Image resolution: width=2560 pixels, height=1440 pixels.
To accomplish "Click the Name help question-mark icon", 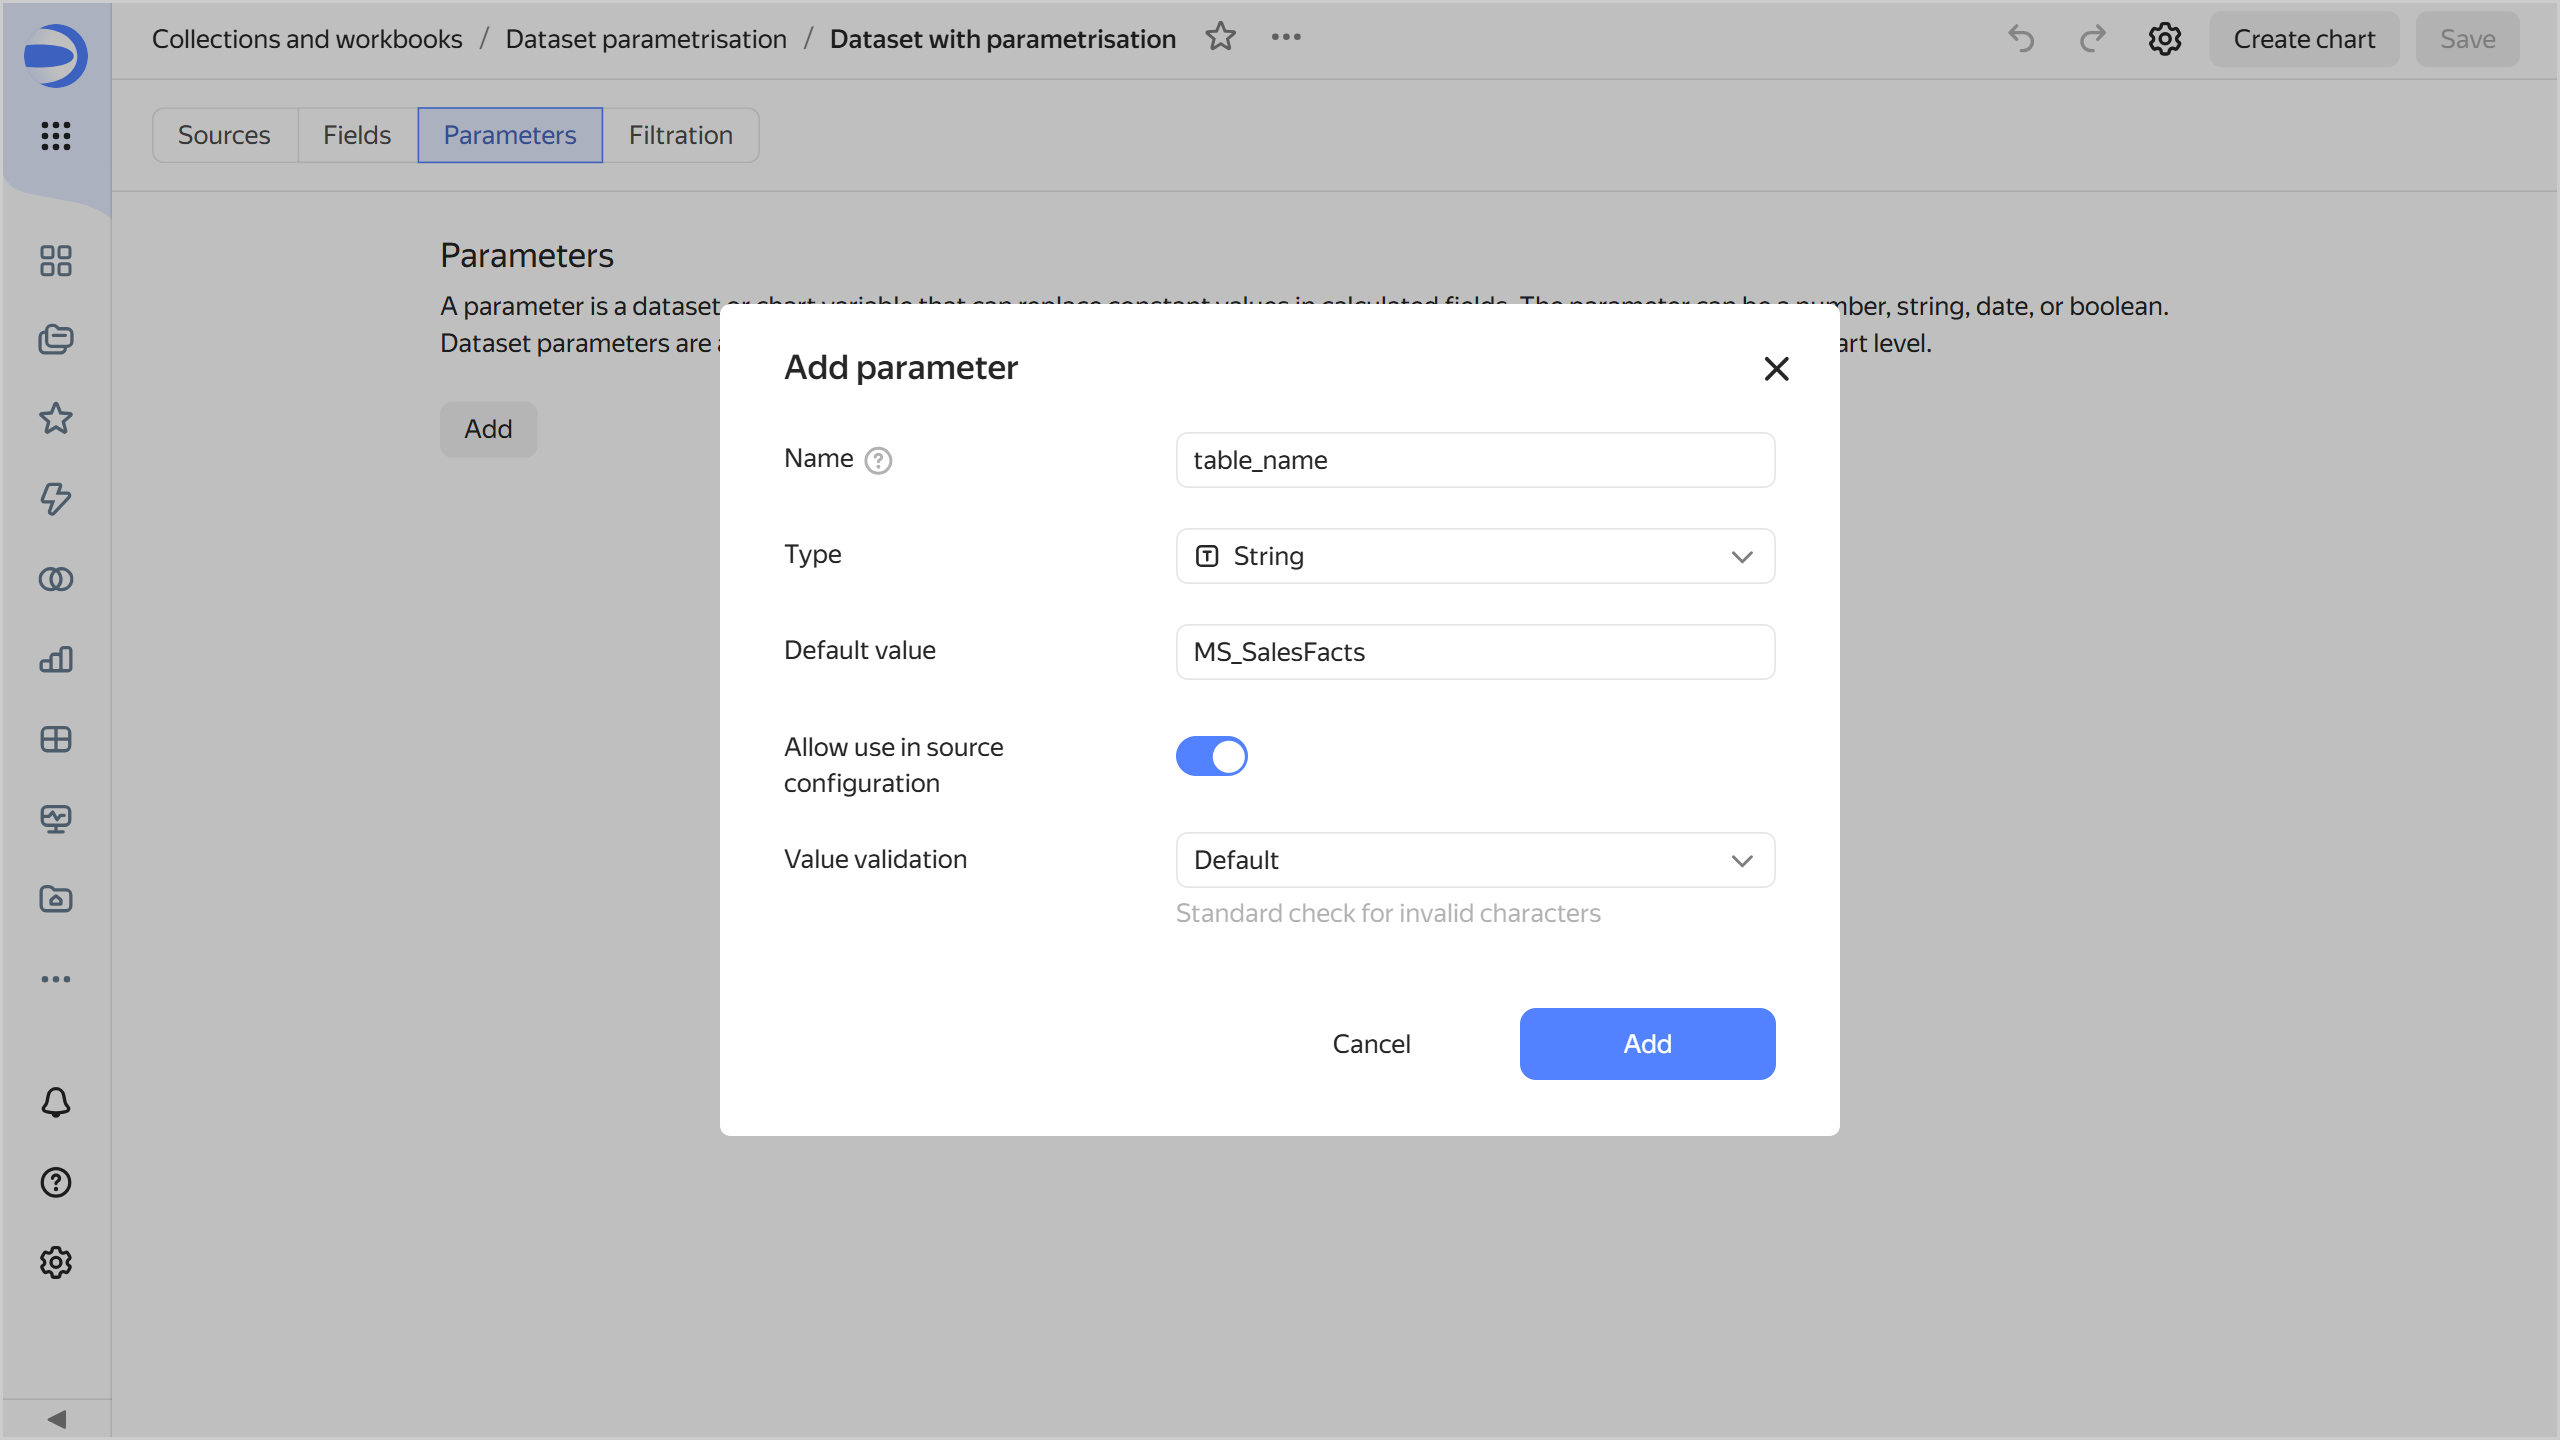I will pos(878,460).
